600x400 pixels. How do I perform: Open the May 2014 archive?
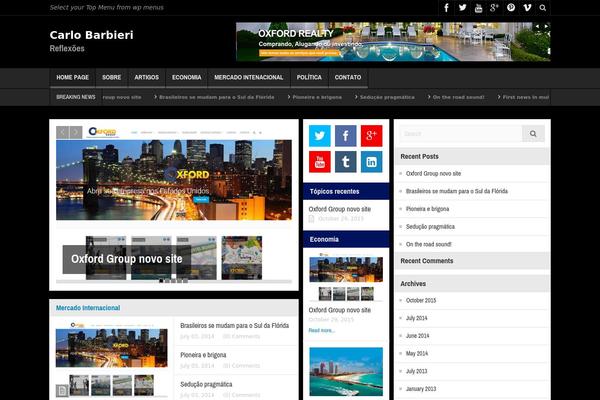click(417, 353)
